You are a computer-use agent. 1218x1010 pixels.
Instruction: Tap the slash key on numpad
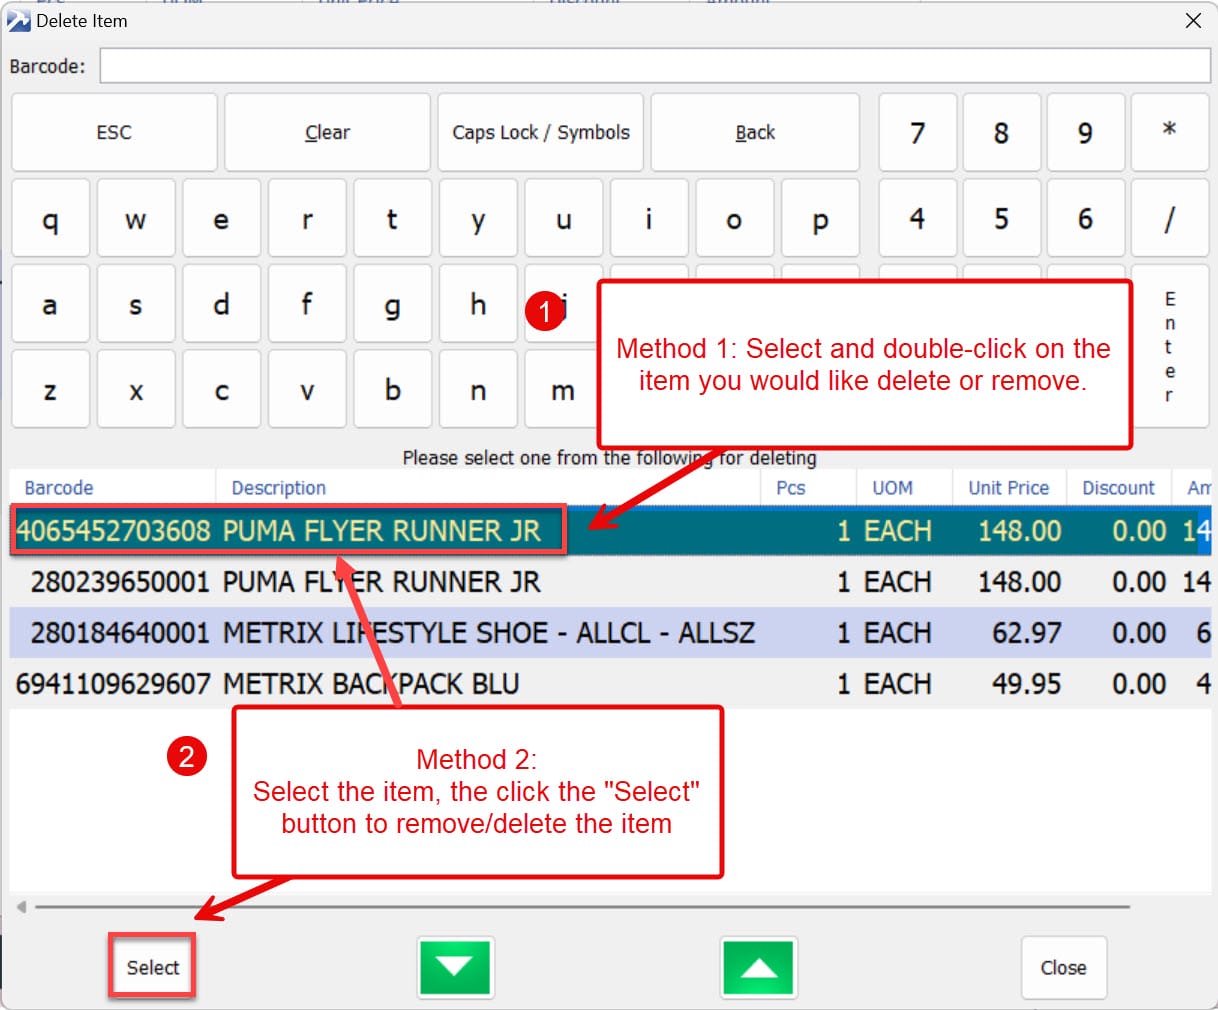[1169, 219]
